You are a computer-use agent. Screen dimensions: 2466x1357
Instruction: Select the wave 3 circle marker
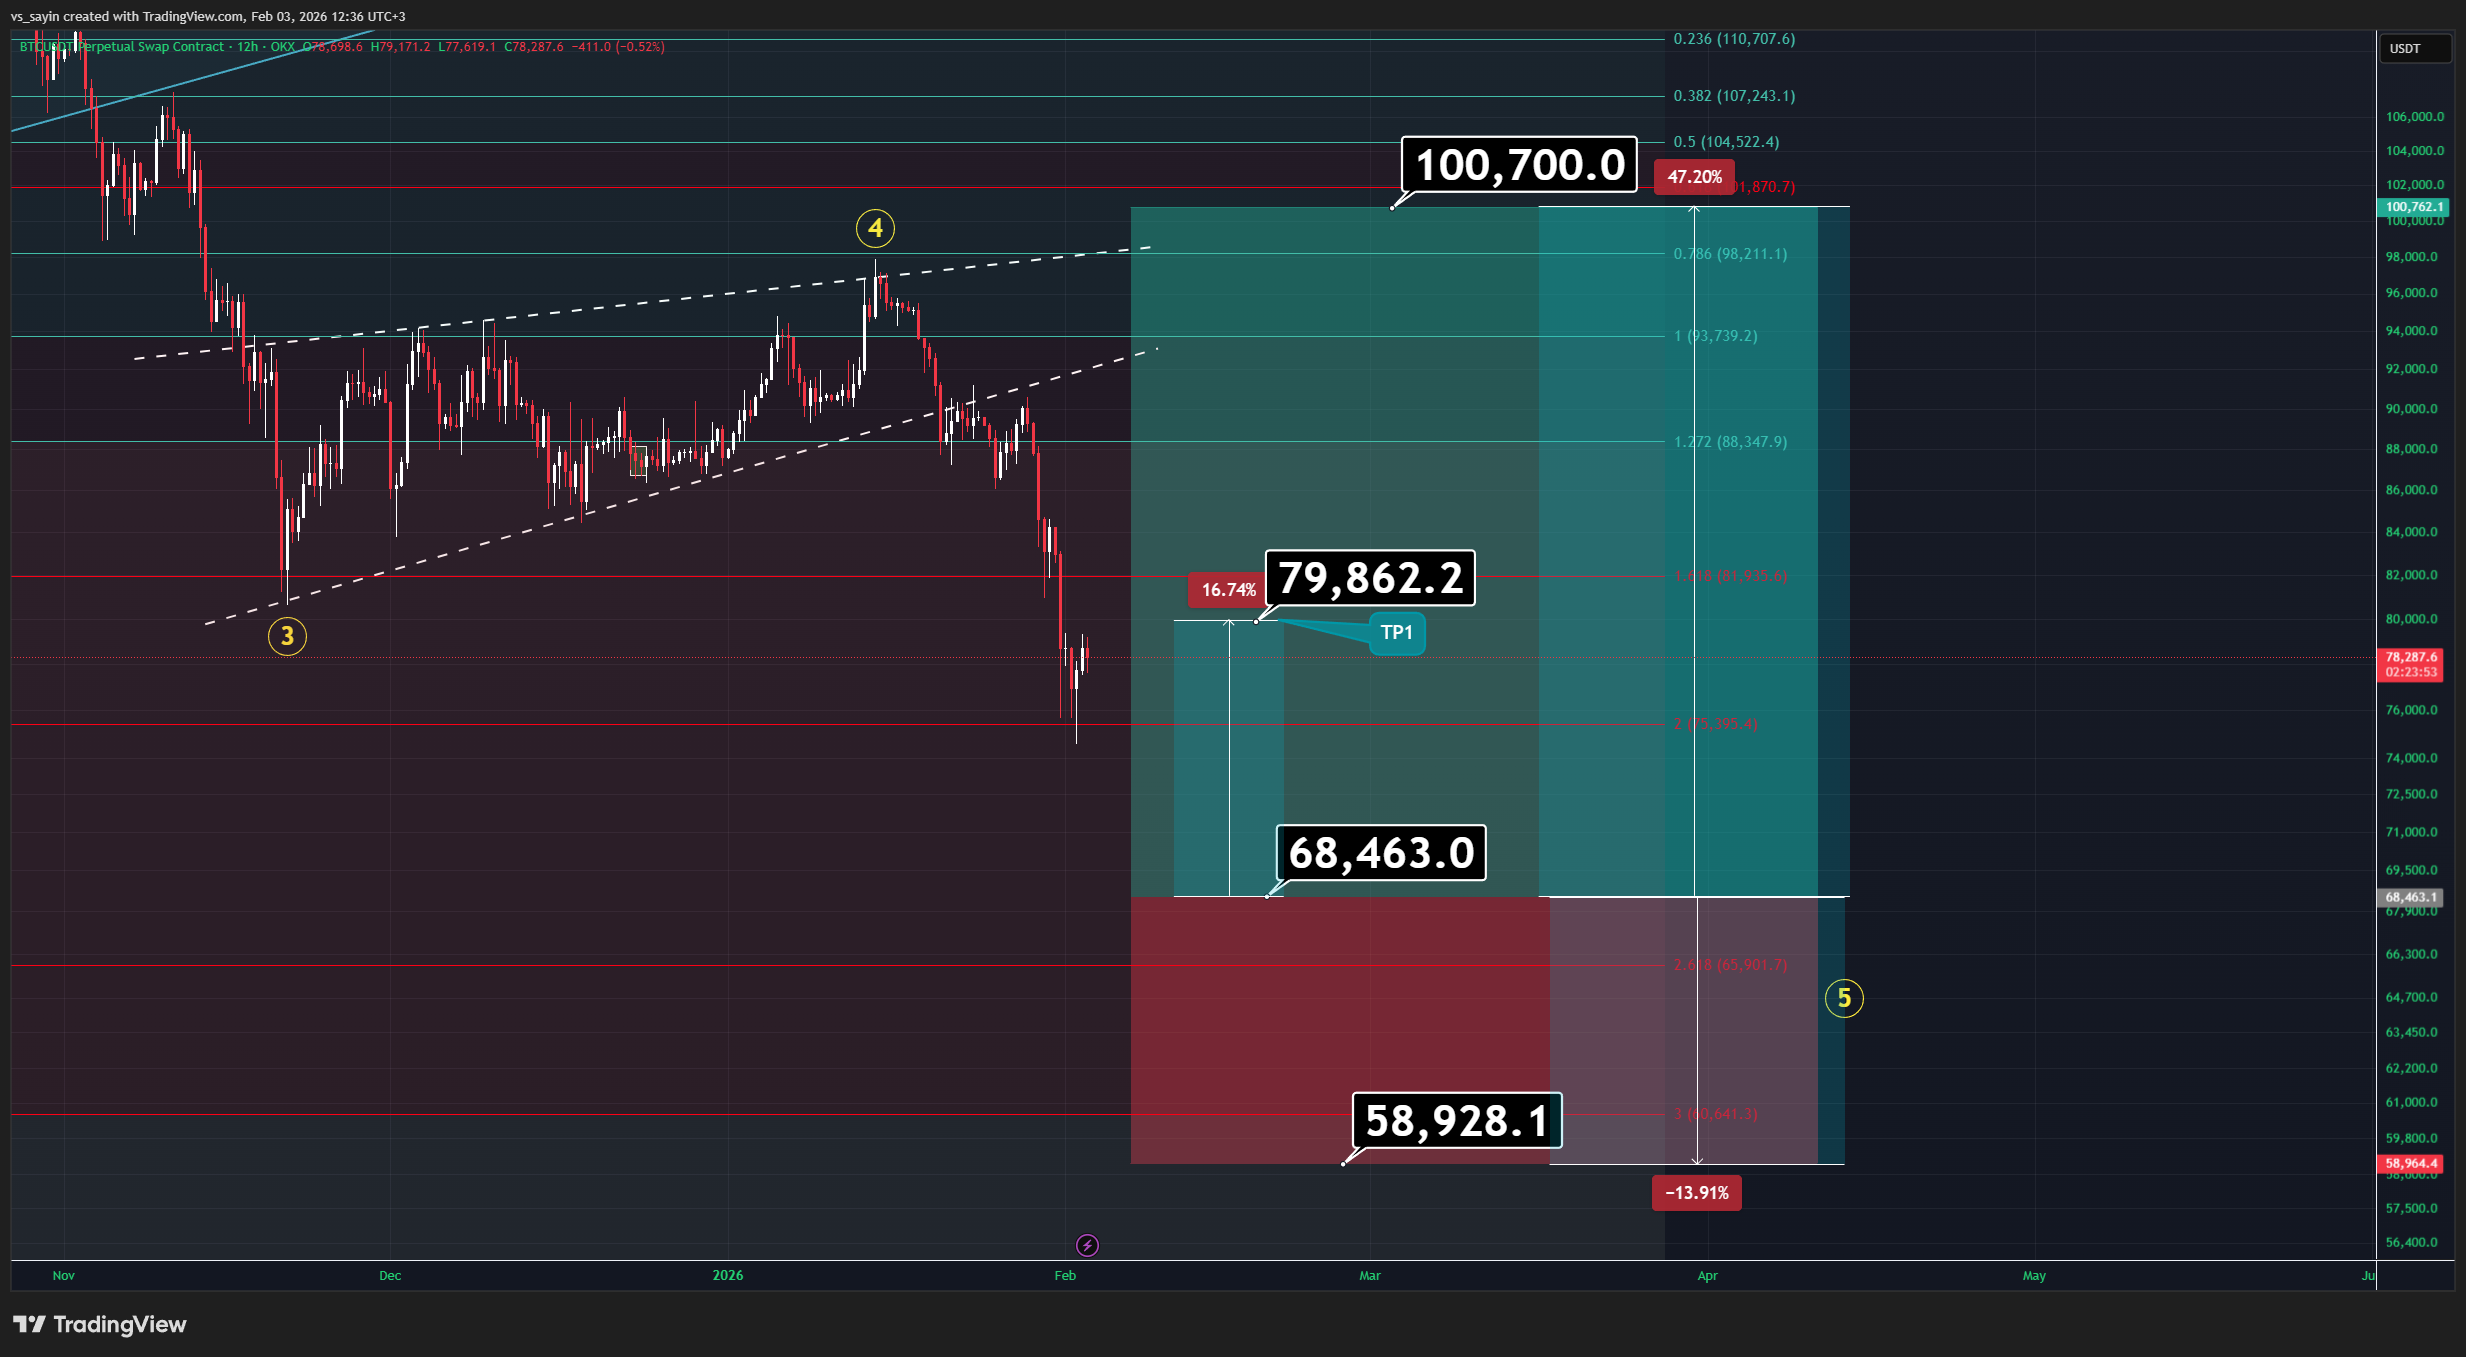click(x=287, y=636)
